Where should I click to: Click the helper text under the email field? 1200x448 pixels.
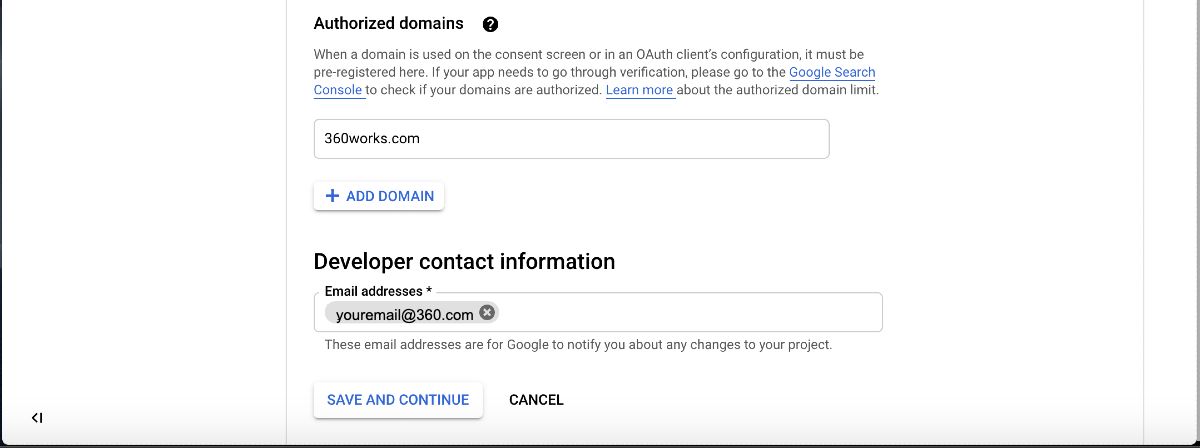578,345
